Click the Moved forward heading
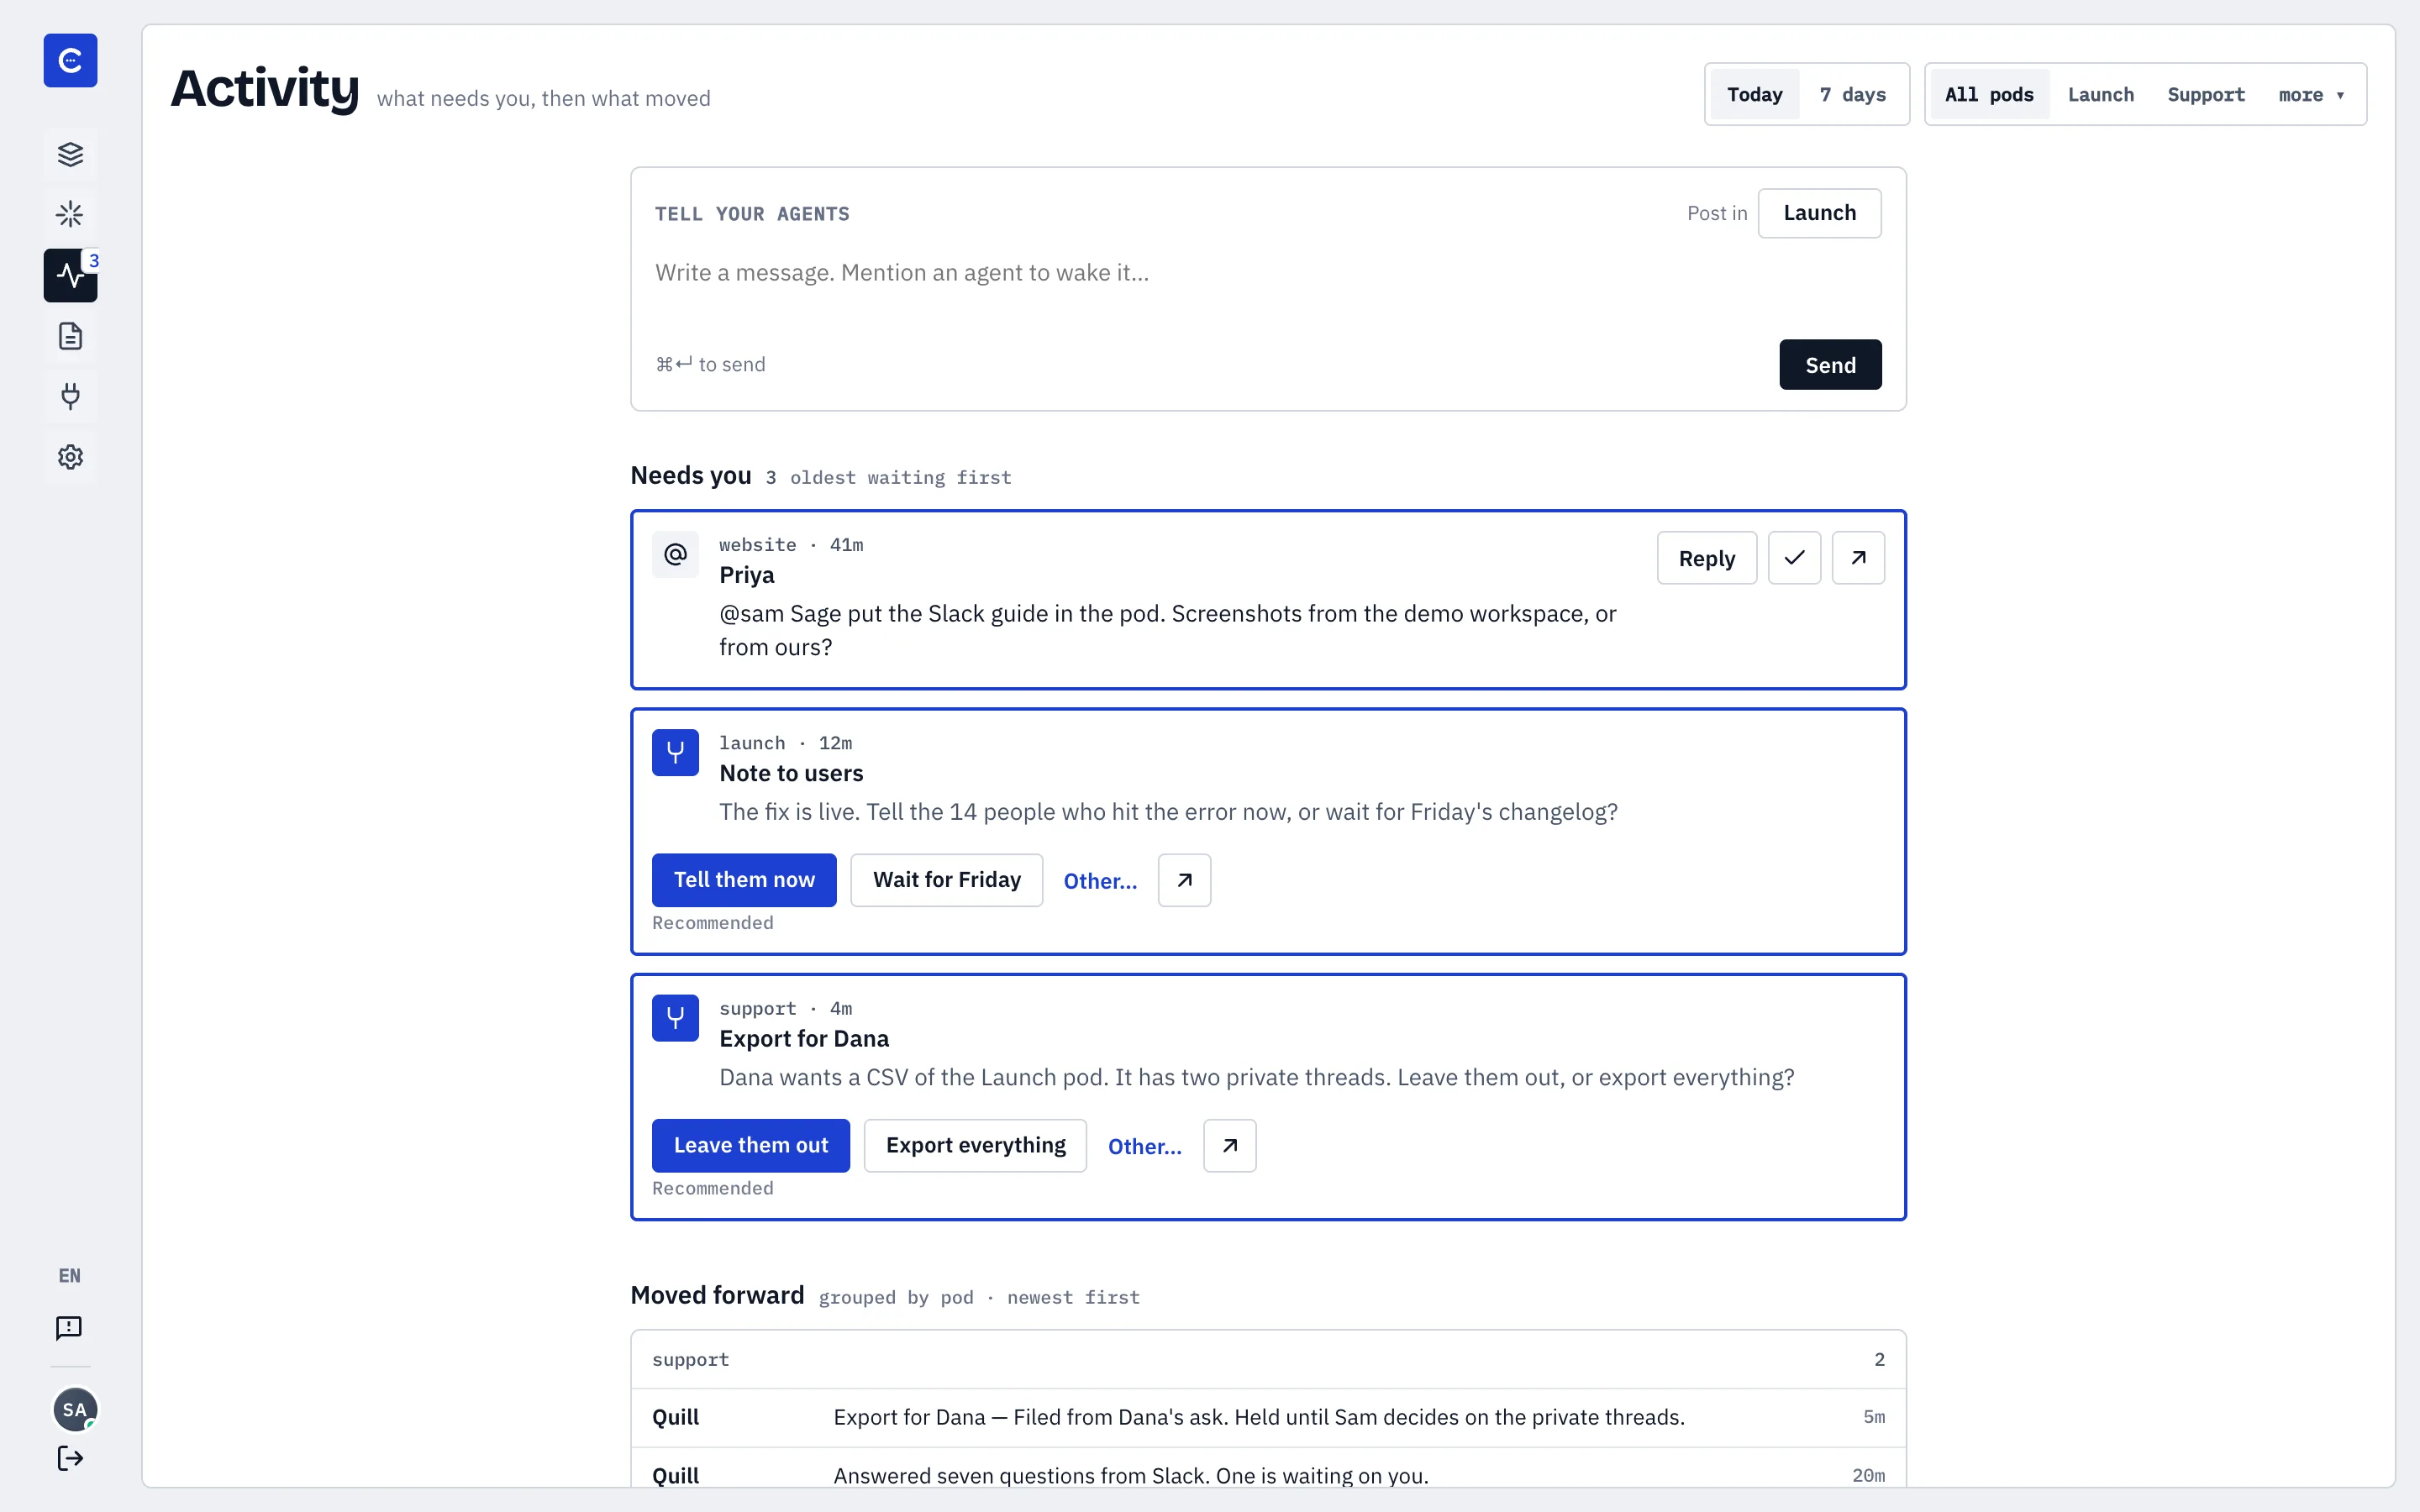Image resolution: width=2420 pixels, height=1512 pixels. (x=717, y=1295)
